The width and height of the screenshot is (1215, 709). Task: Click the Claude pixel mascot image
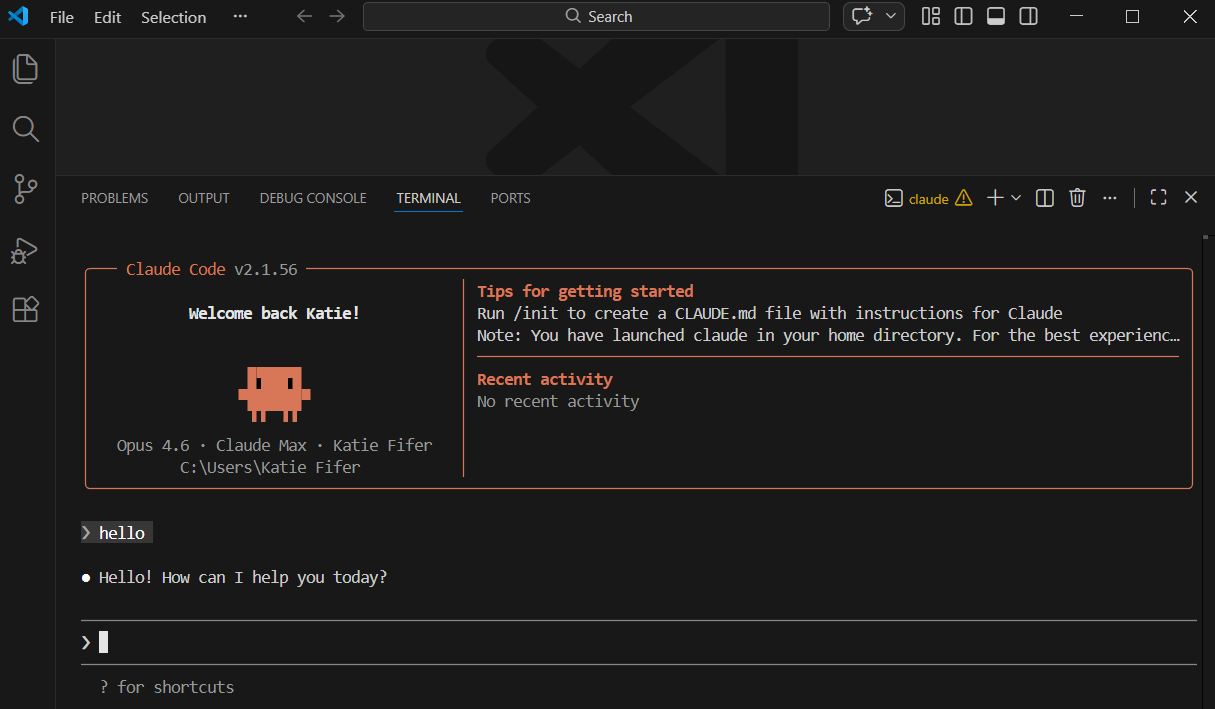274,393
